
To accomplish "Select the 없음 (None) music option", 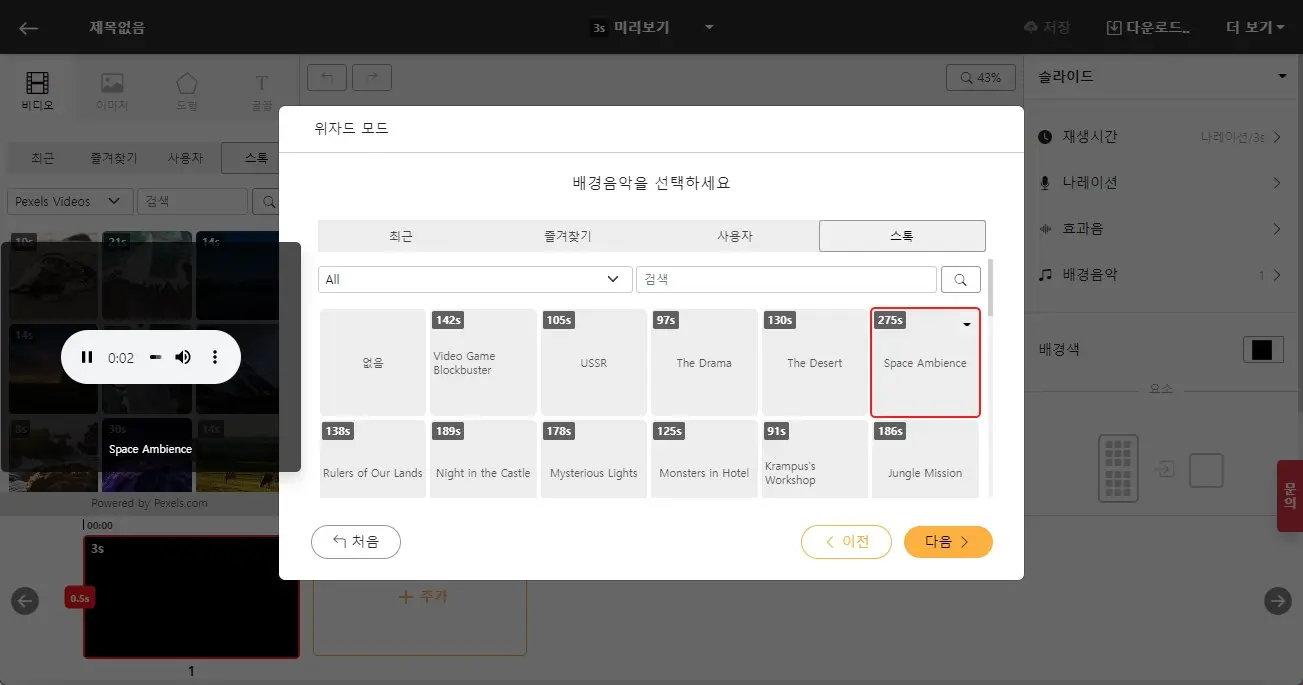I will click(x=372, y=362).
